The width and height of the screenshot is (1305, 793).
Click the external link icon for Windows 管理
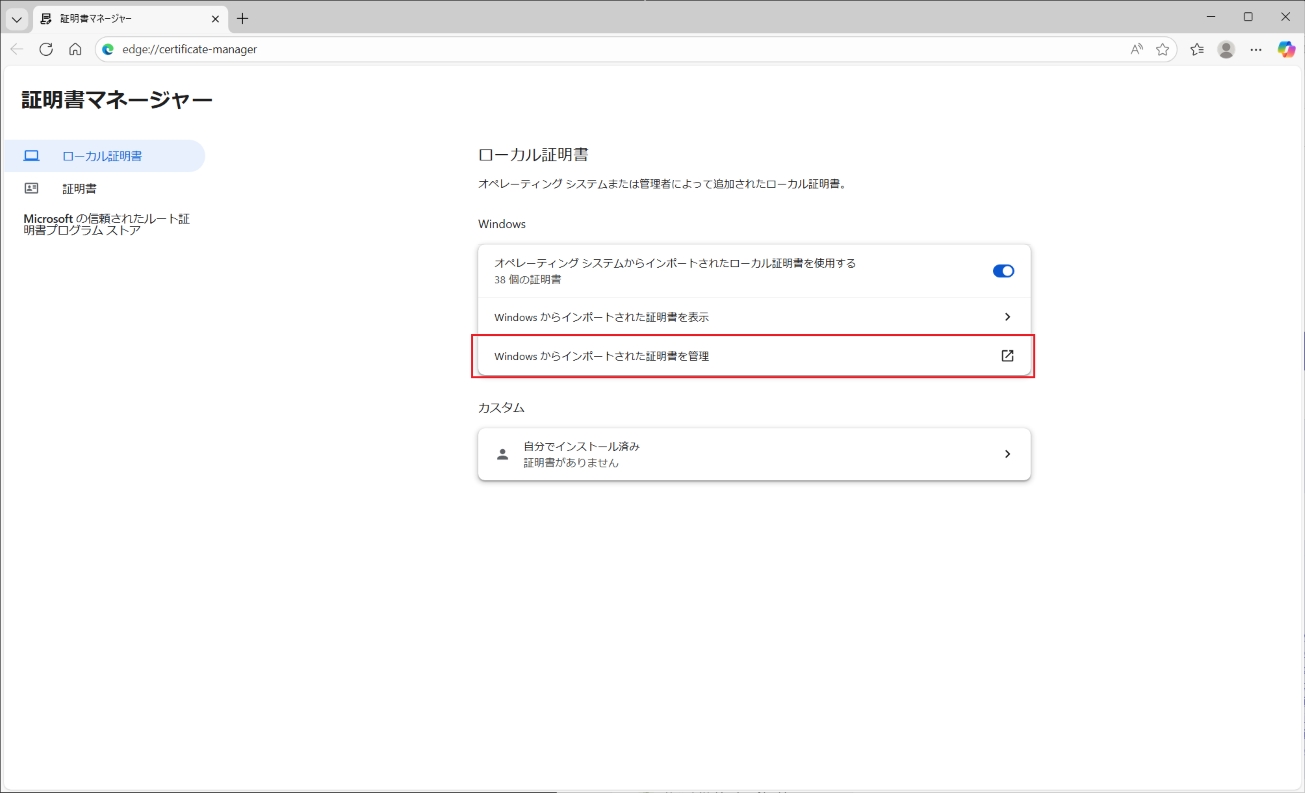coord(1007,356)
